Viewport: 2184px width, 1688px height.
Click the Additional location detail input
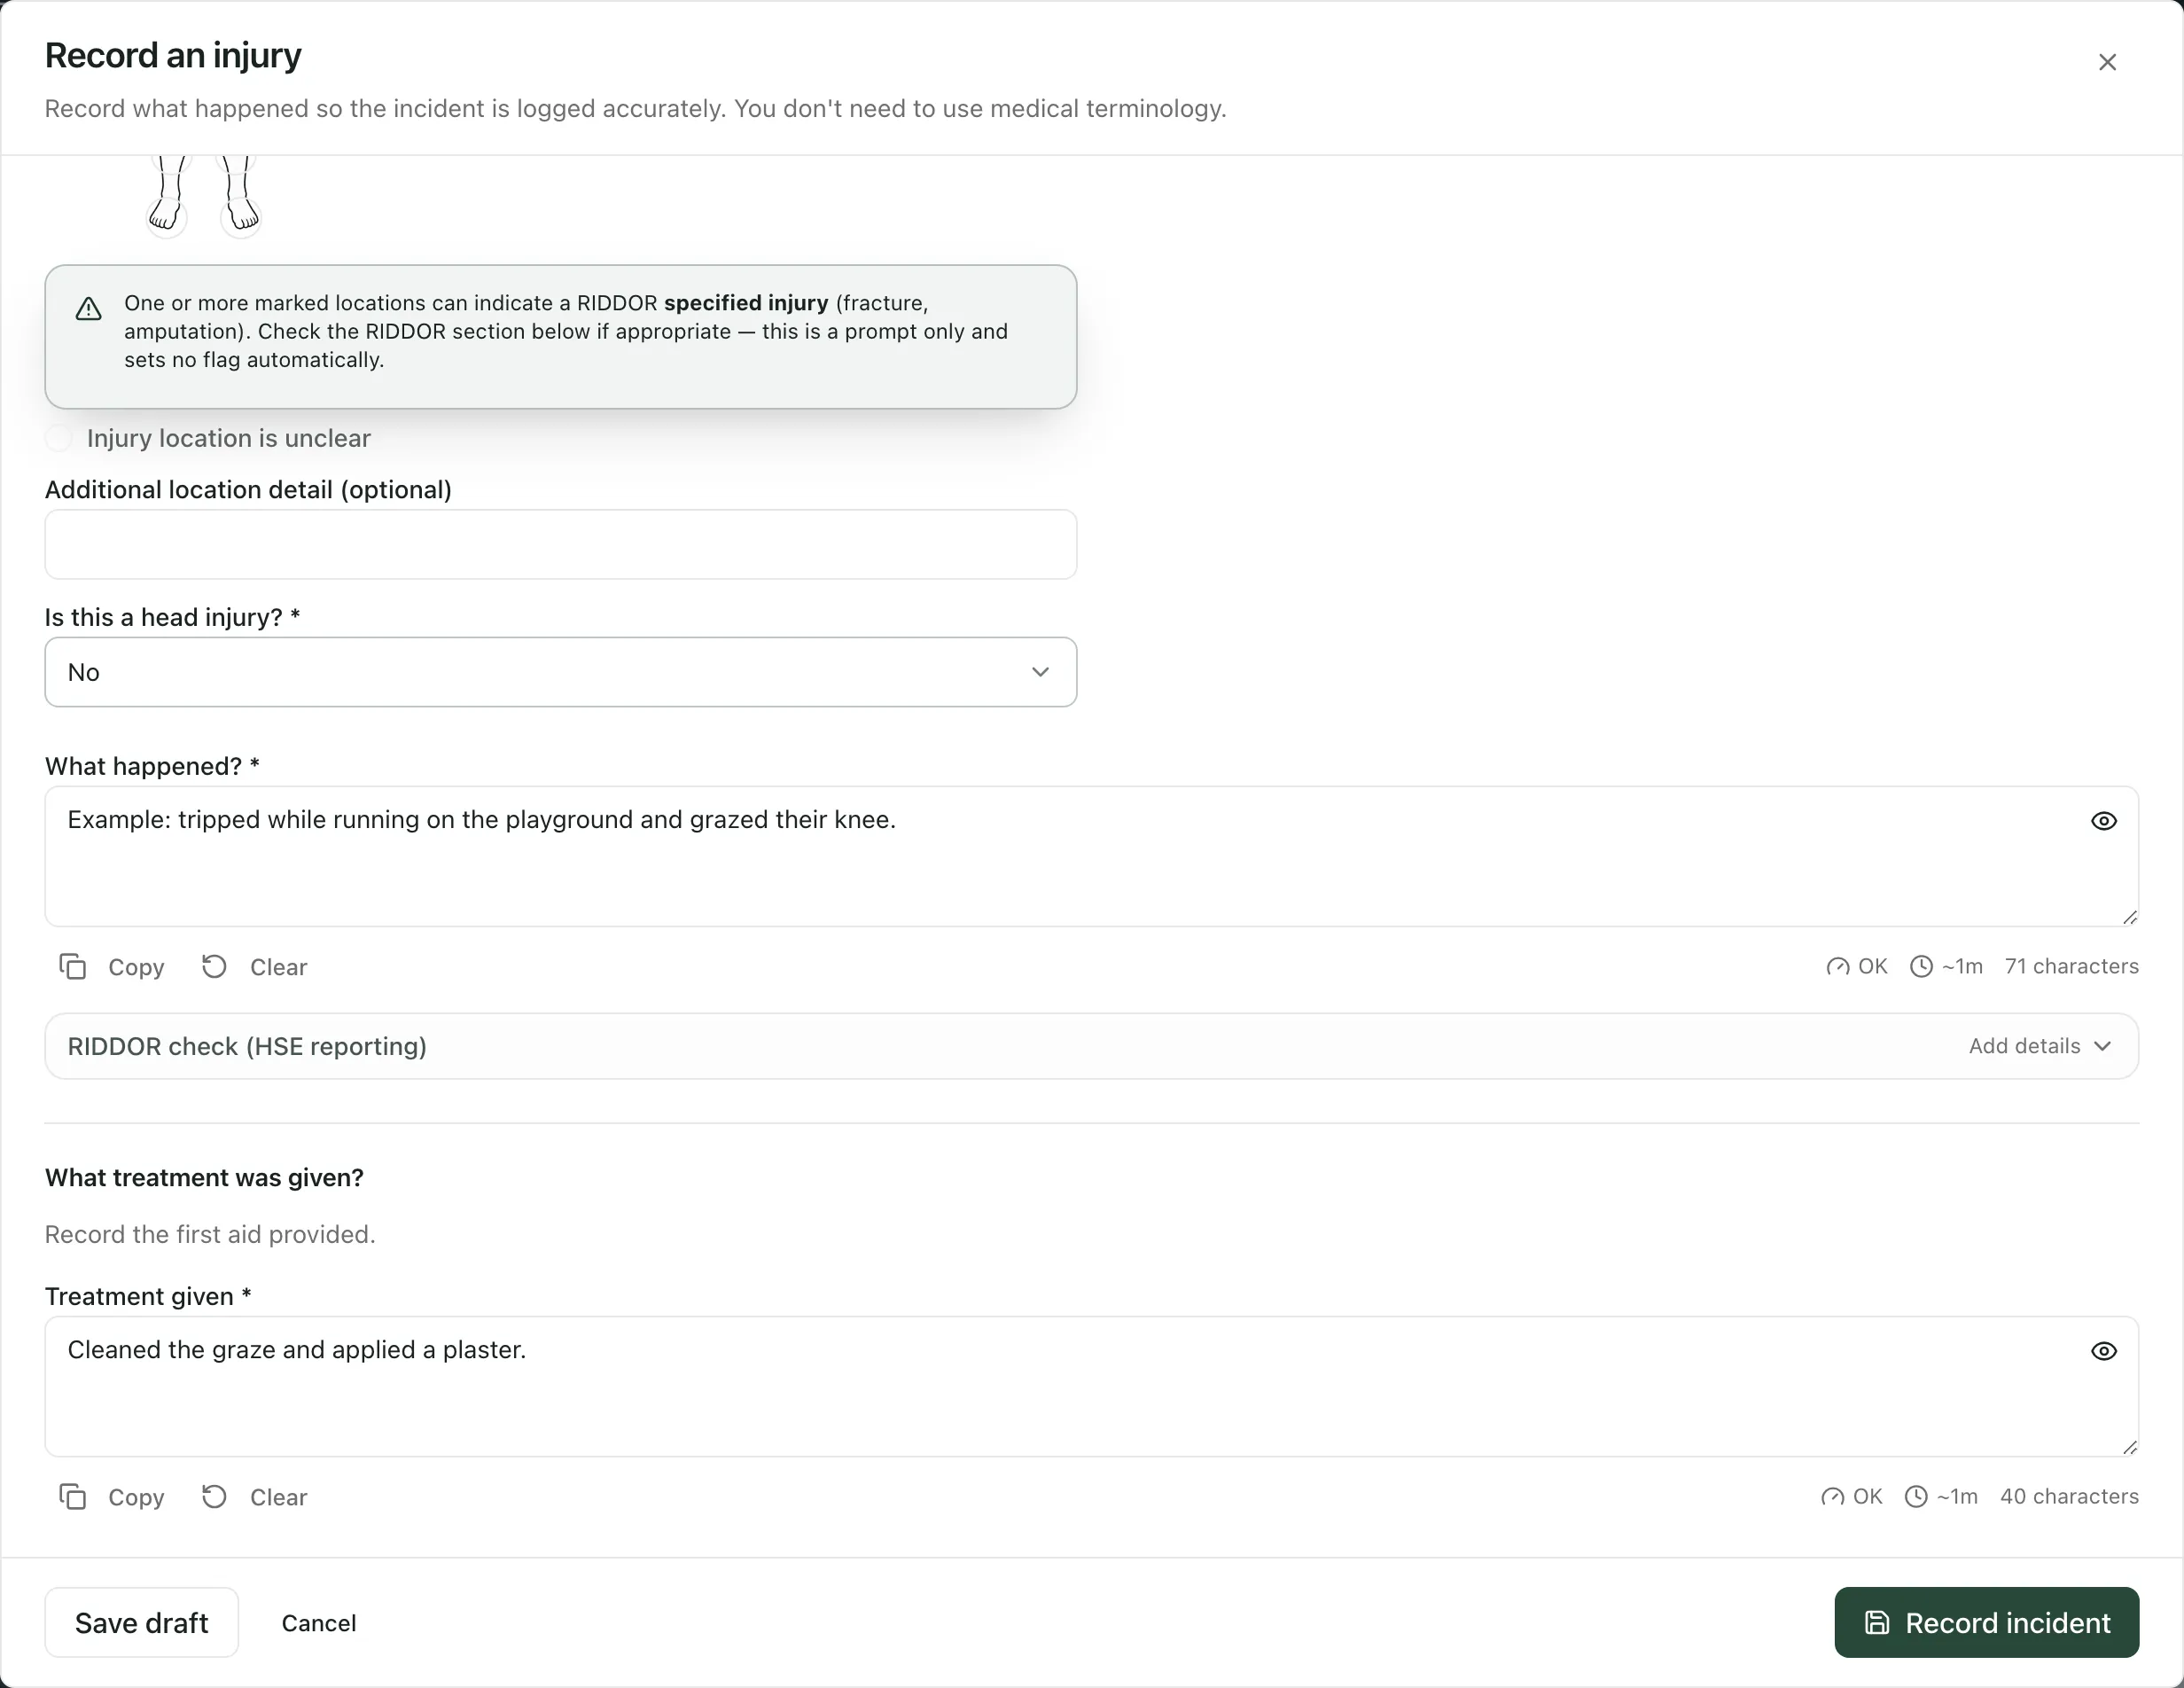pyautogui.click(x=561, y=544)
